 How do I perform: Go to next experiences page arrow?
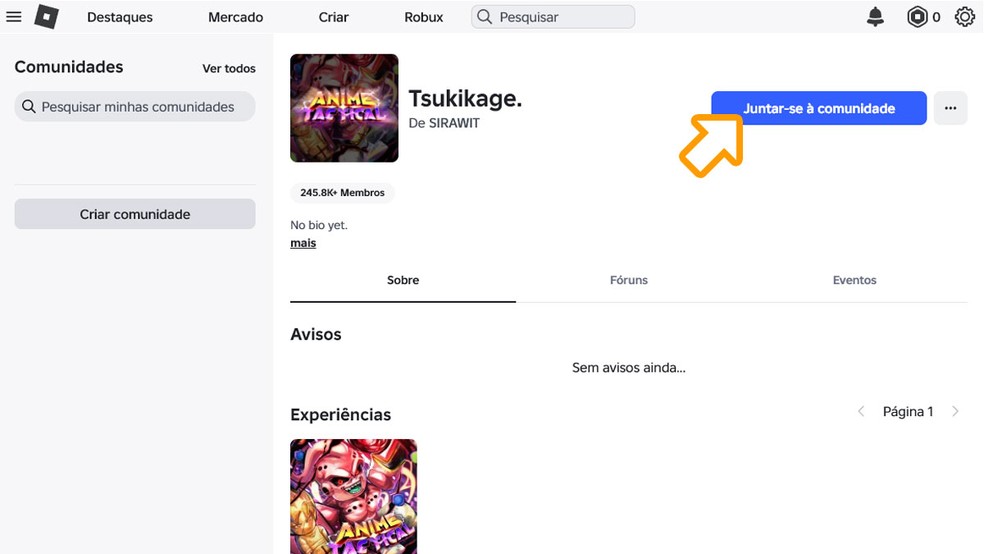[x=955, y=412]
